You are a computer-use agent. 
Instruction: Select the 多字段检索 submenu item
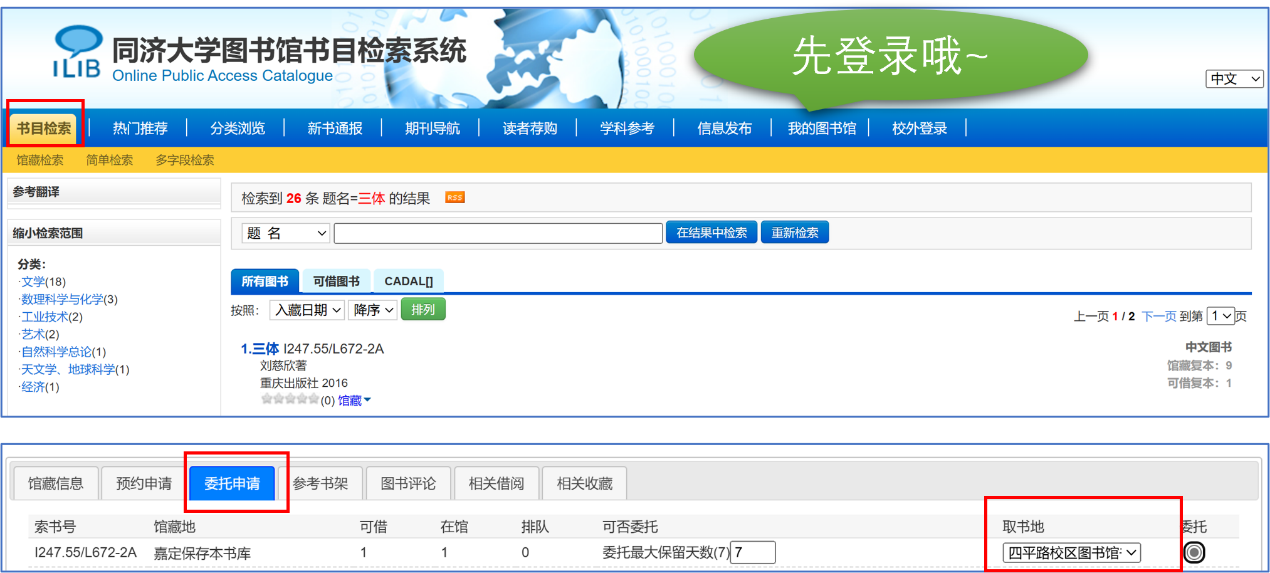(x=185, y=160)
